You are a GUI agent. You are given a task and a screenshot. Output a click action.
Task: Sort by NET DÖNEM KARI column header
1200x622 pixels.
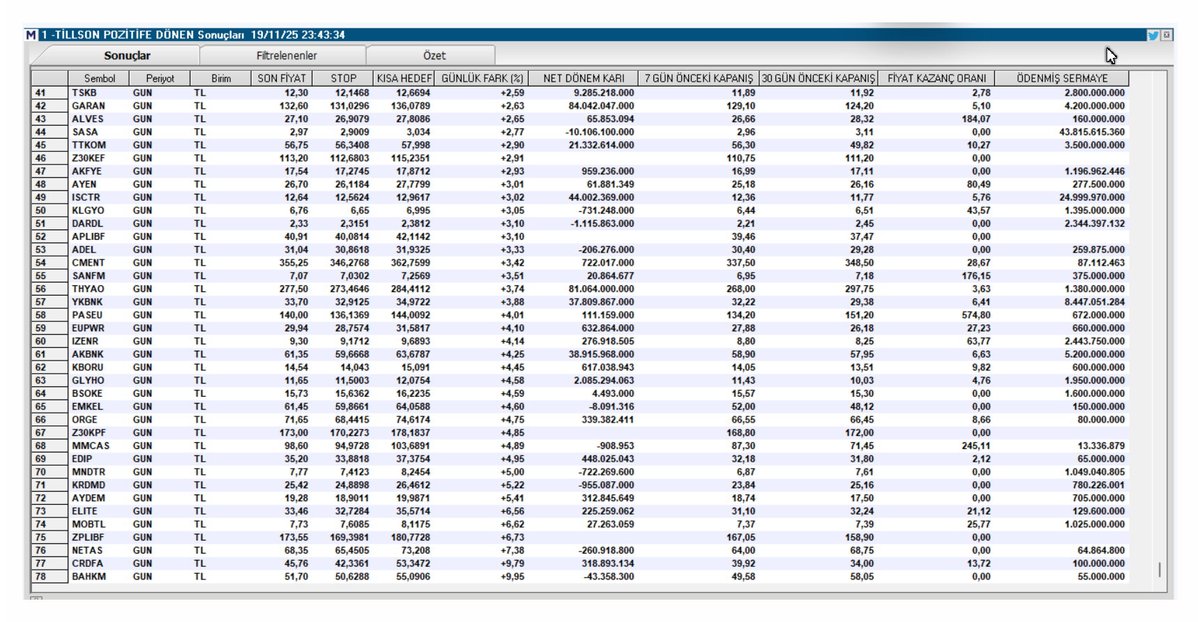coord(584,78)
